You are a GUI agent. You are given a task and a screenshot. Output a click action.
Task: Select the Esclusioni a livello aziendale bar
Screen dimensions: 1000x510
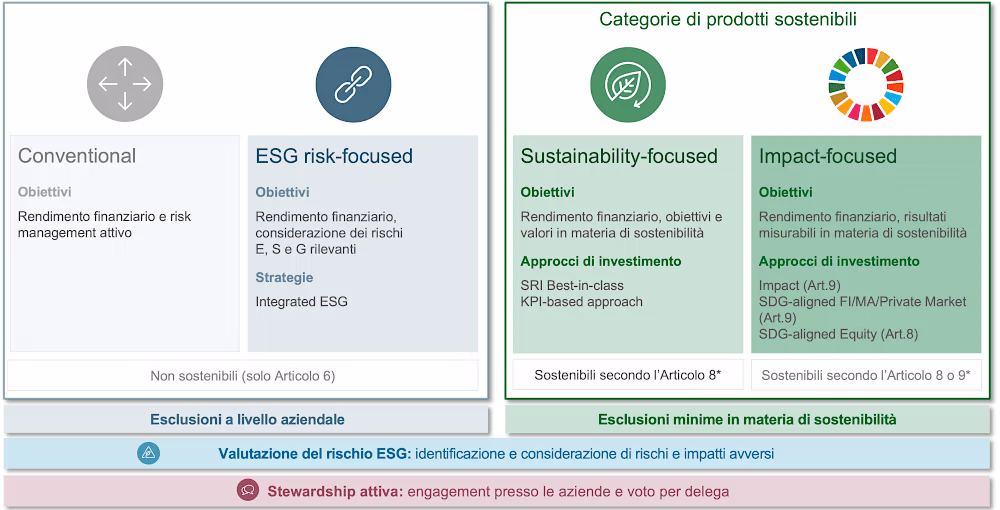pos(247,419)
